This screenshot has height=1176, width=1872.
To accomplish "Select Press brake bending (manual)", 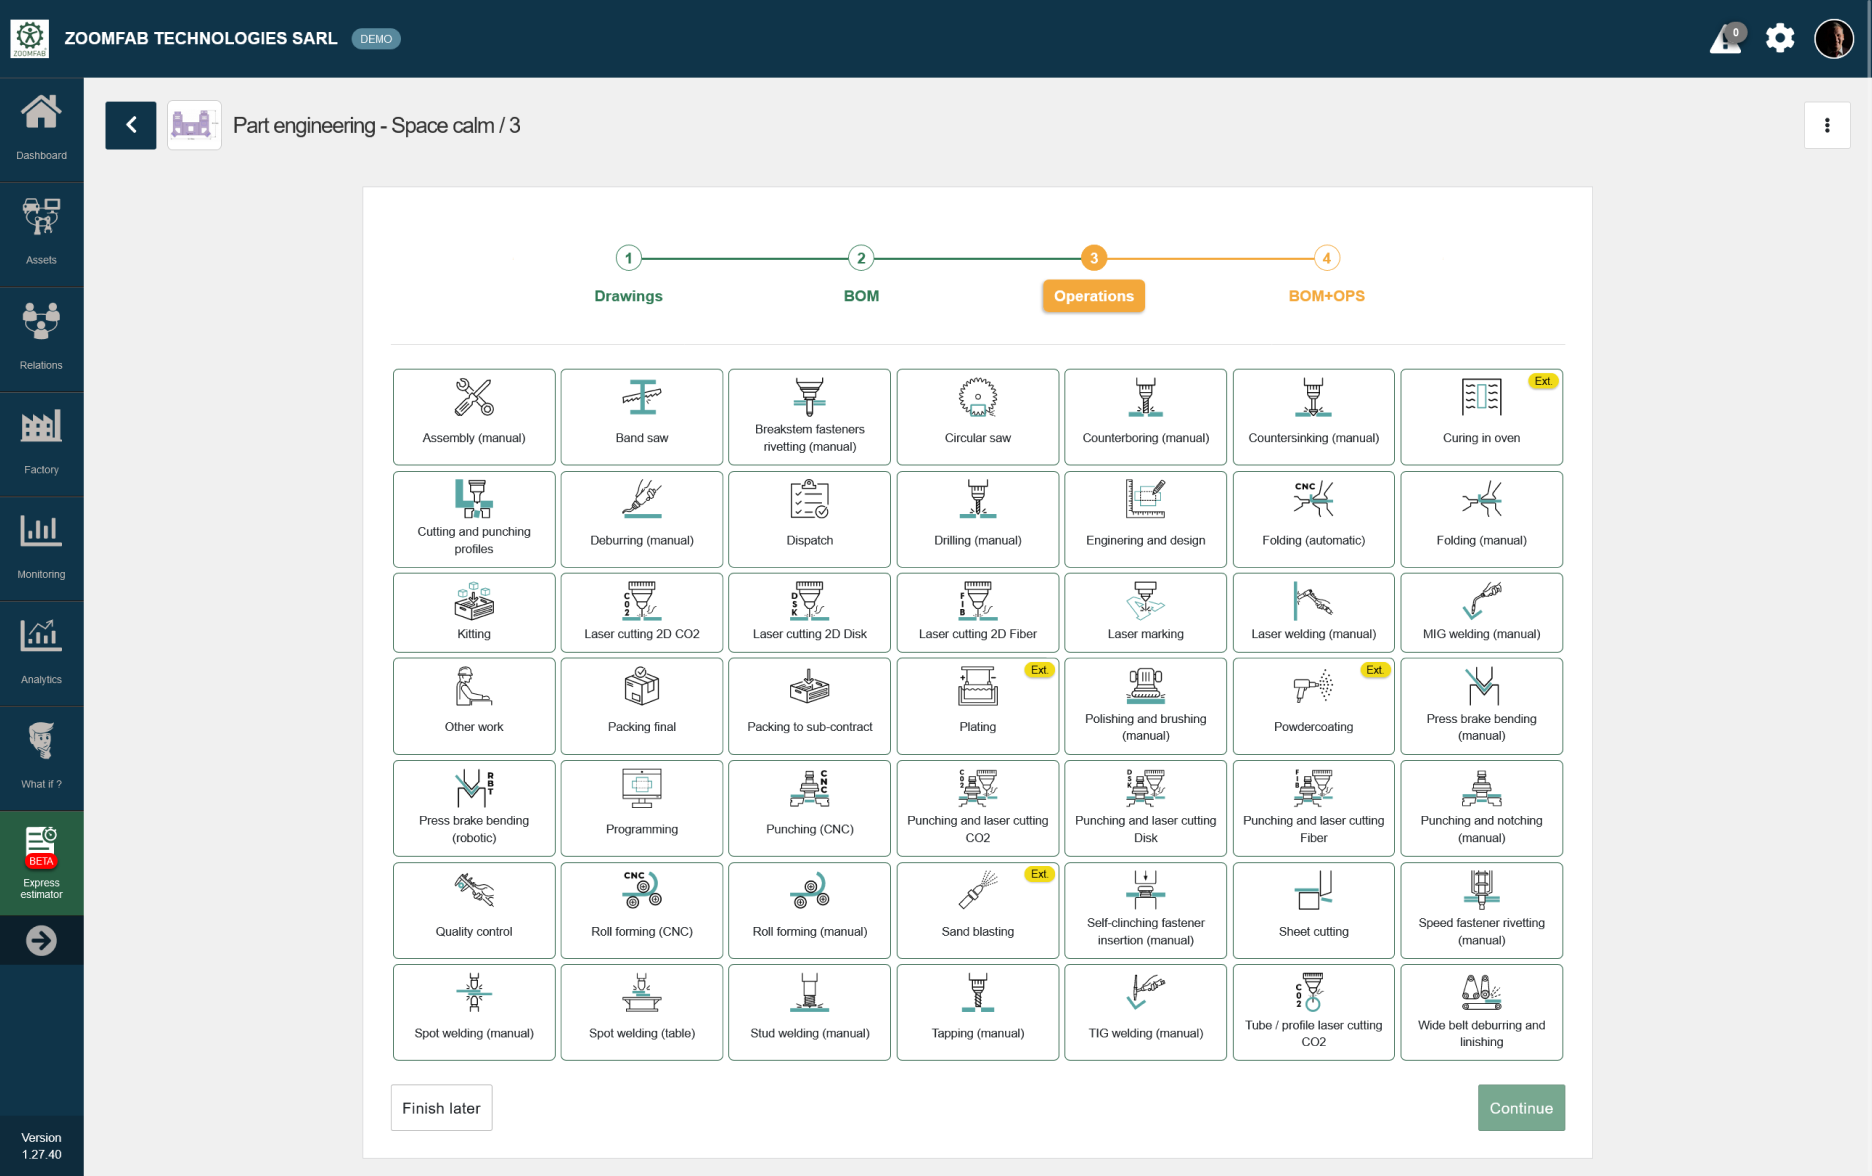I will tap(1482, 706).
